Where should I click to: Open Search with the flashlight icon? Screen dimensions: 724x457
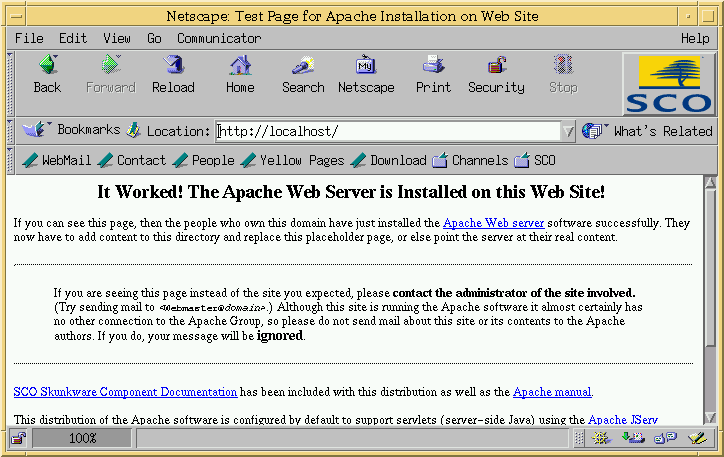(303, 65)
